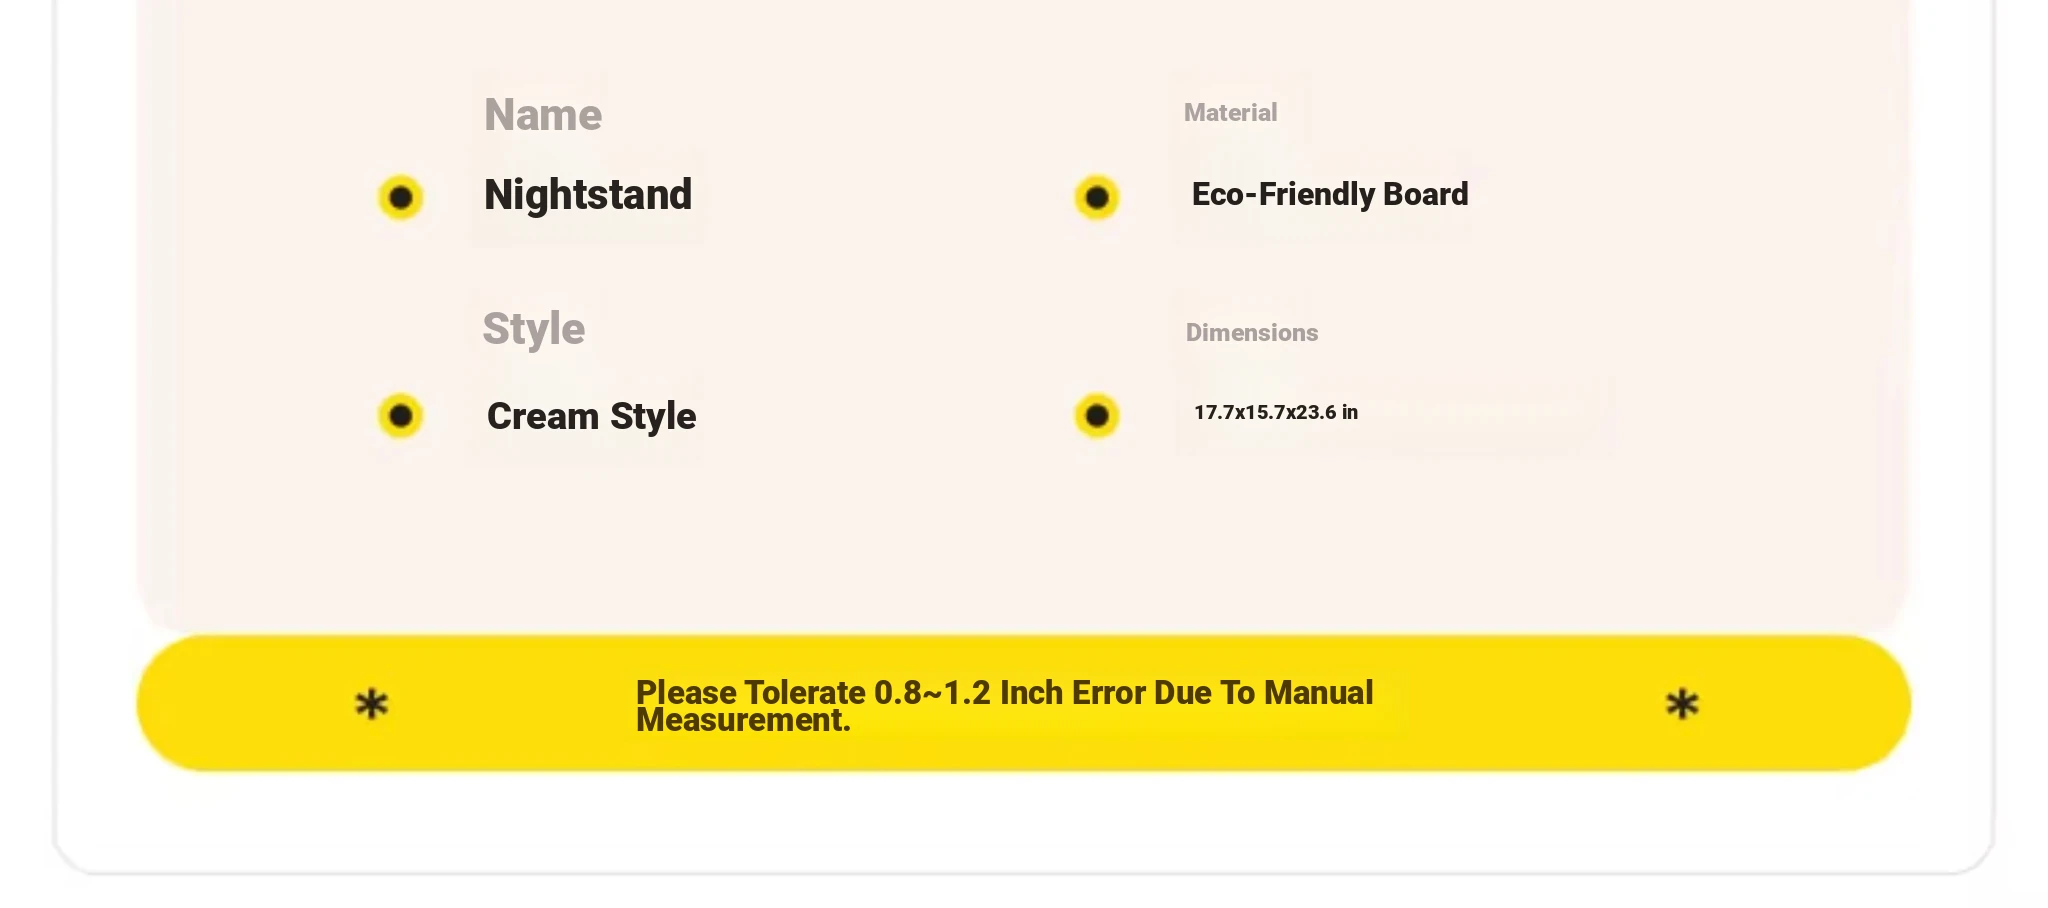Select the Style heading label
2048x908 pixels.
click(534, 329)
